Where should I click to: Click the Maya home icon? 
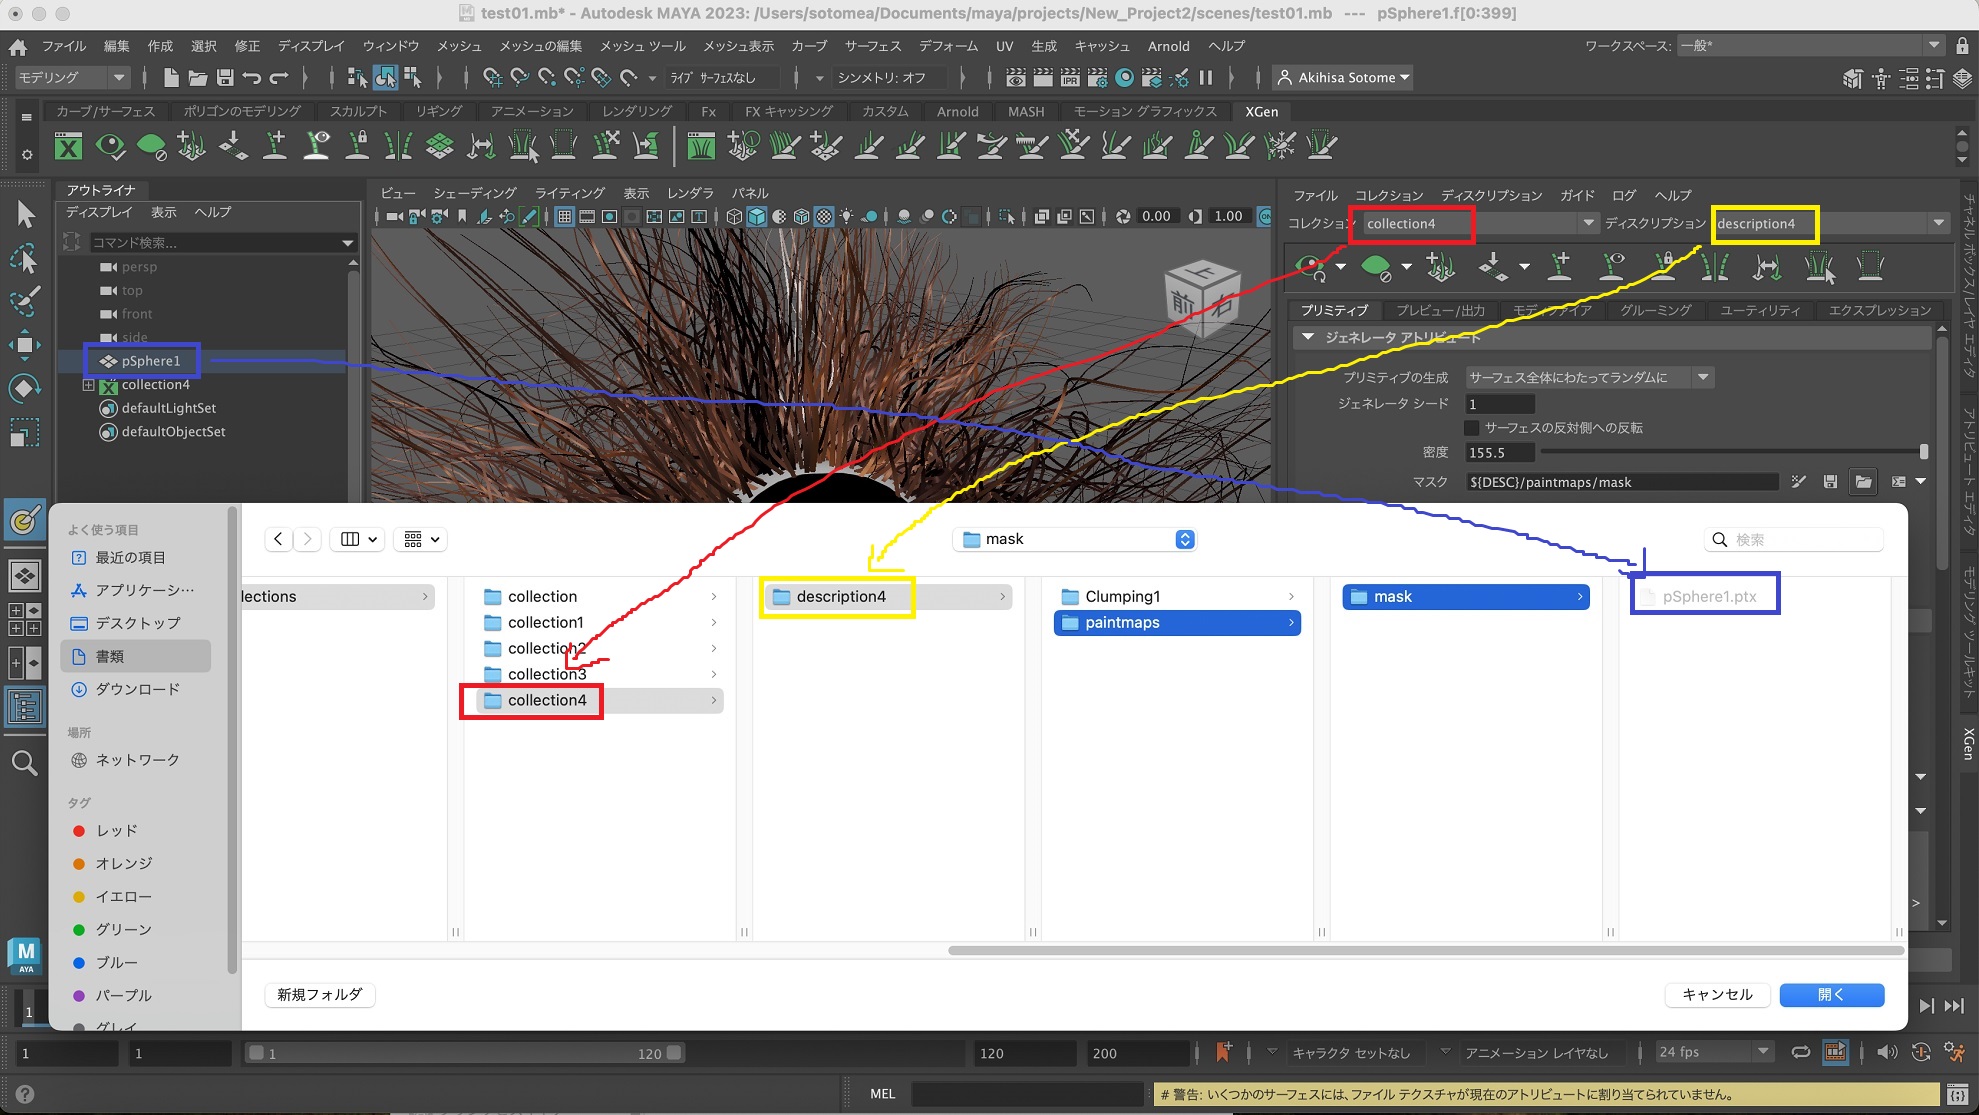coord(17,46)
